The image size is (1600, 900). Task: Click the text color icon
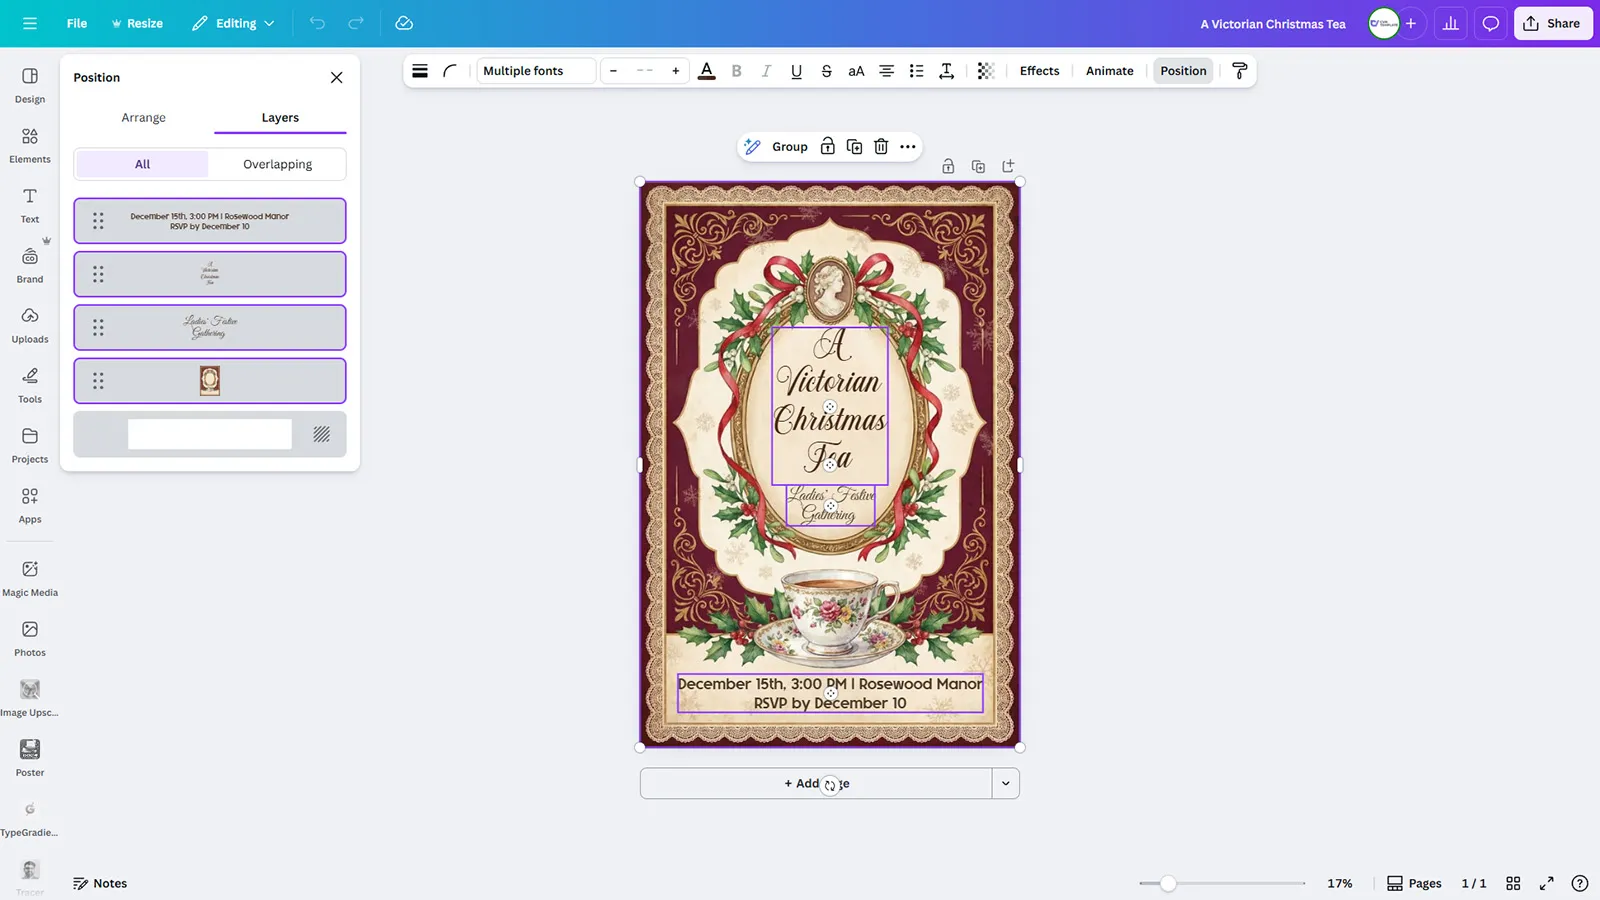706,71
